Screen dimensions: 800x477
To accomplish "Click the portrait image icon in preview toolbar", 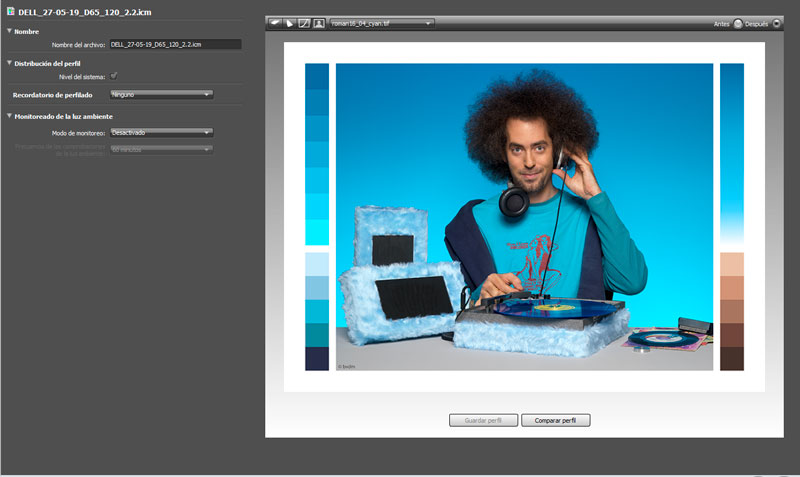I will [x=318, y=22].
